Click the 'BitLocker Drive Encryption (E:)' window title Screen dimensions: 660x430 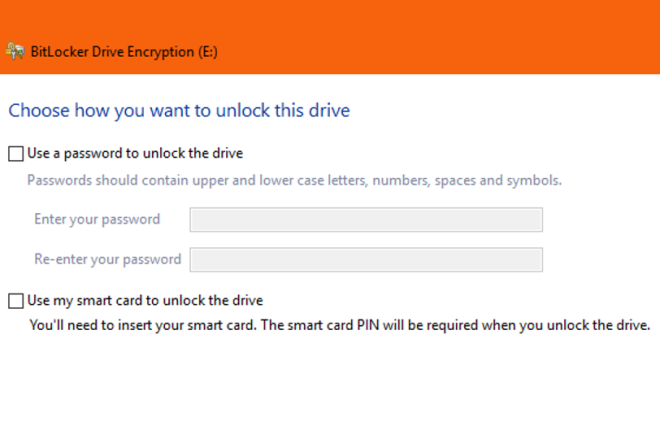coord(124,52)
